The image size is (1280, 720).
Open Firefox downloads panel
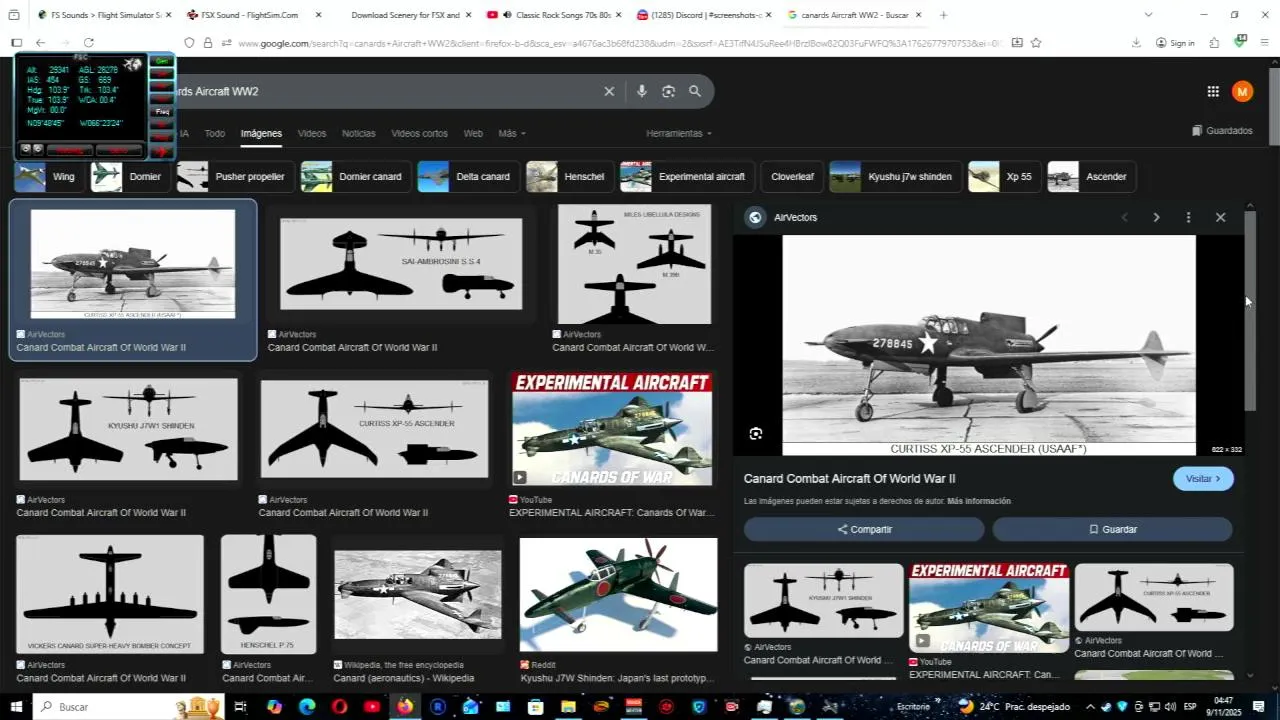(x=1136, y=43)
